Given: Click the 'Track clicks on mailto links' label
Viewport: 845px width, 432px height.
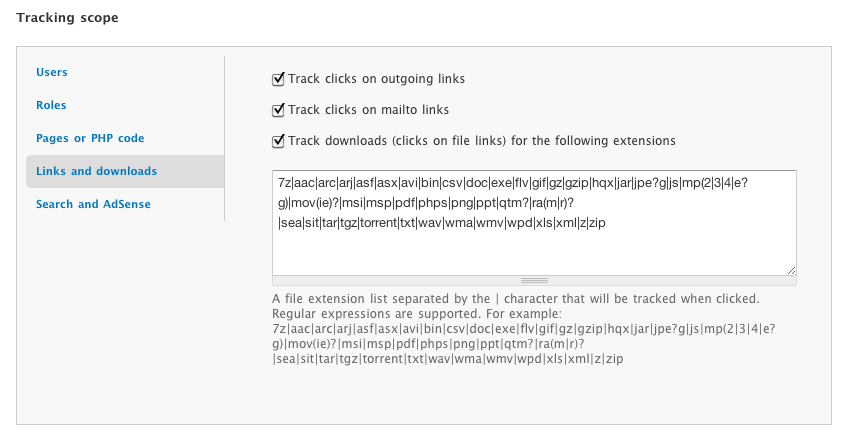Looking at the screenshot, I should pos(369,110).
